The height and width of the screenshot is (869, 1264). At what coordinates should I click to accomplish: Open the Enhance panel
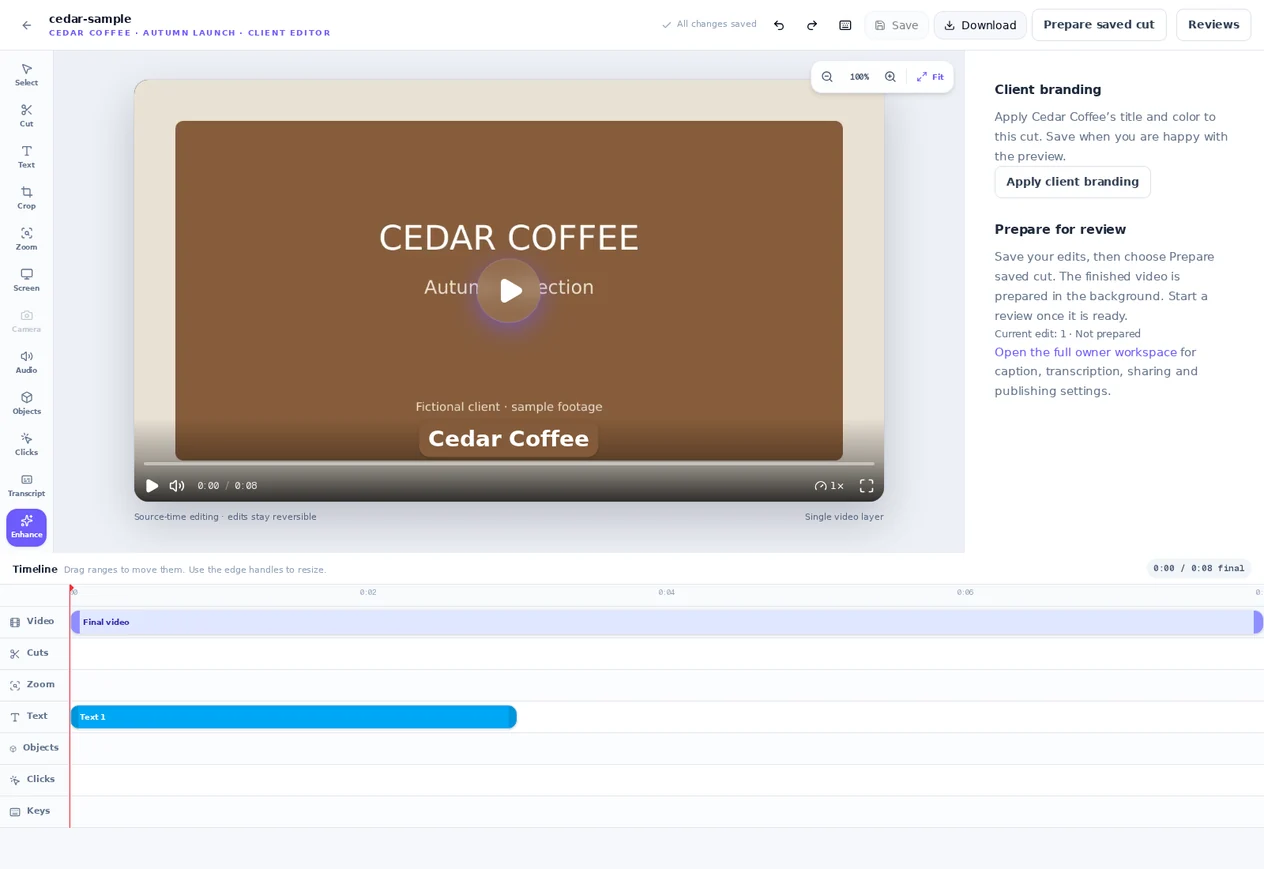coord(26,527)
